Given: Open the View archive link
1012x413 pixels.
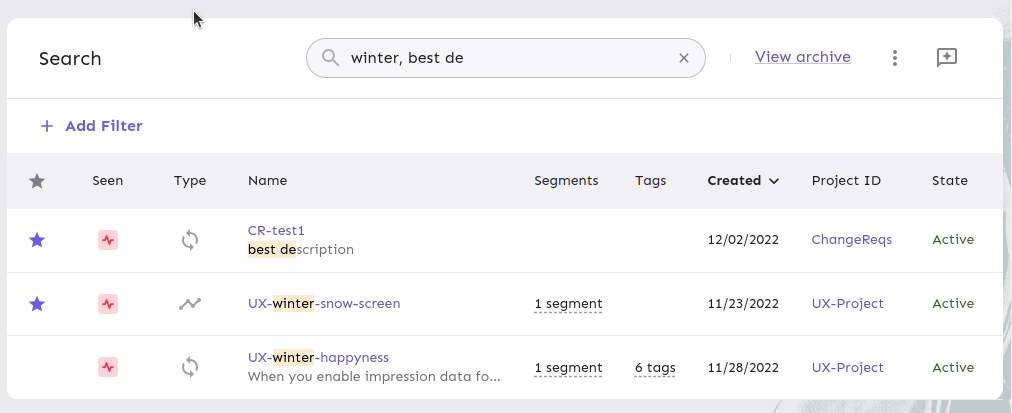Looking at the screenshot, I should [x=802, y=57].
